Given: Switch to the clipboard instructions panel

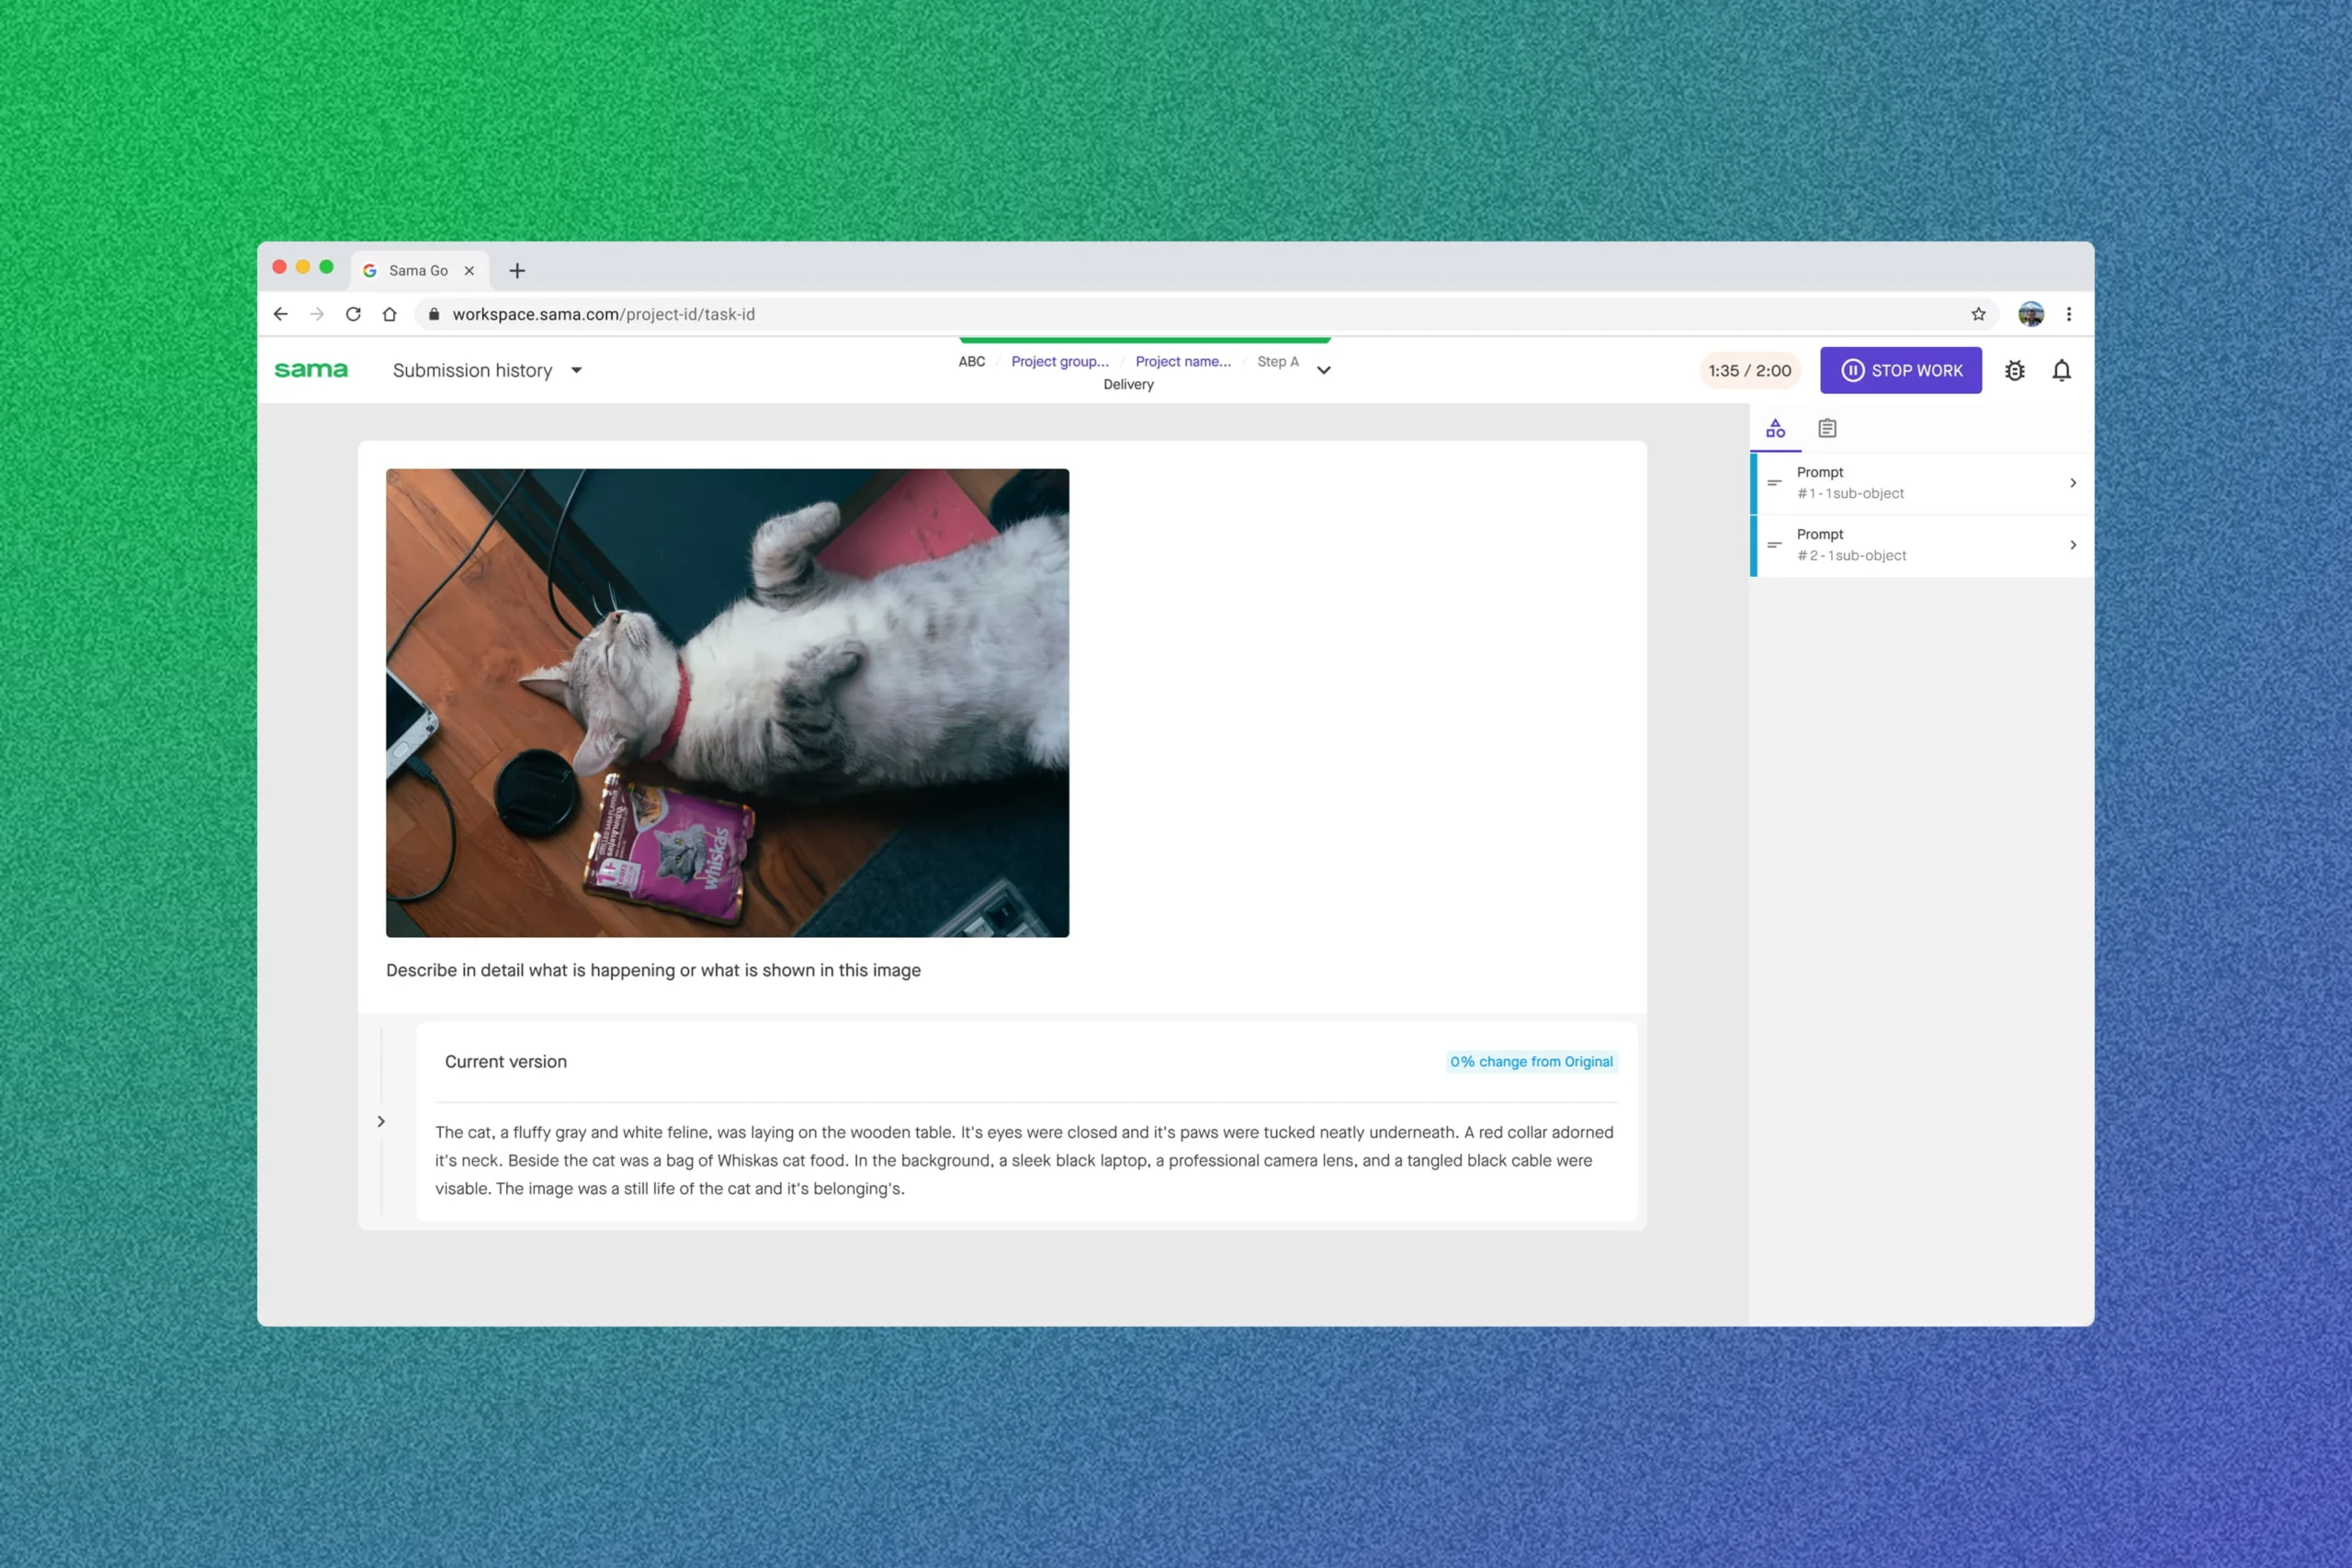Looking at the screenshot, I should [x=1827, y=428].
